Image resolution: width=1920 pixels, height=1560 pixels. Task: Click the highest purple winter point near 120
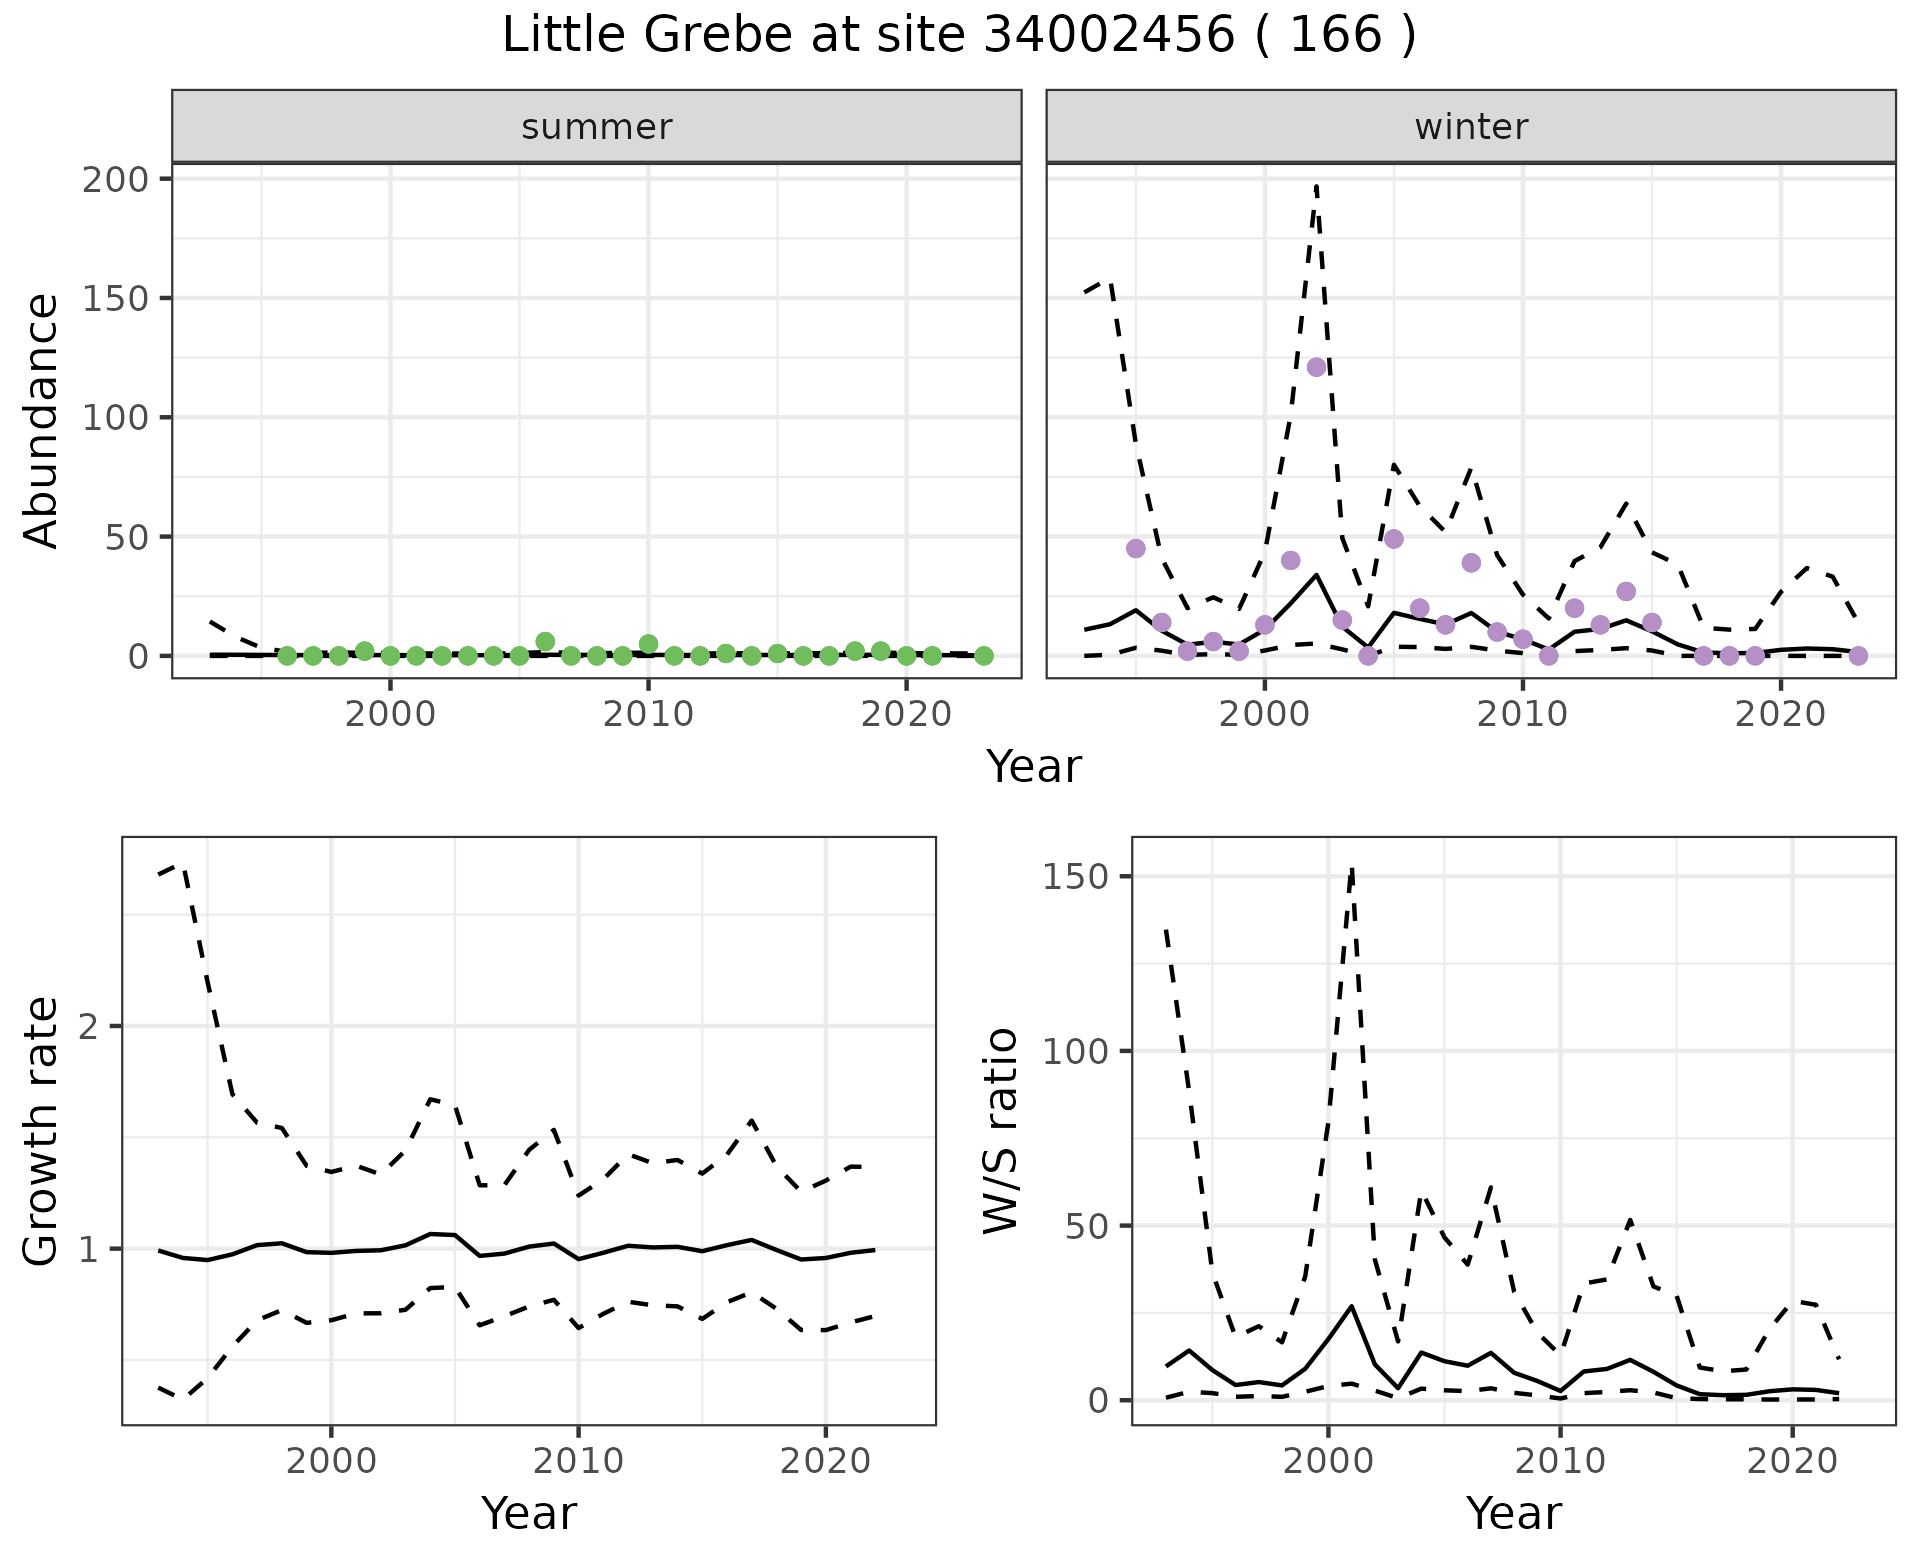[x=1316, y=367]
